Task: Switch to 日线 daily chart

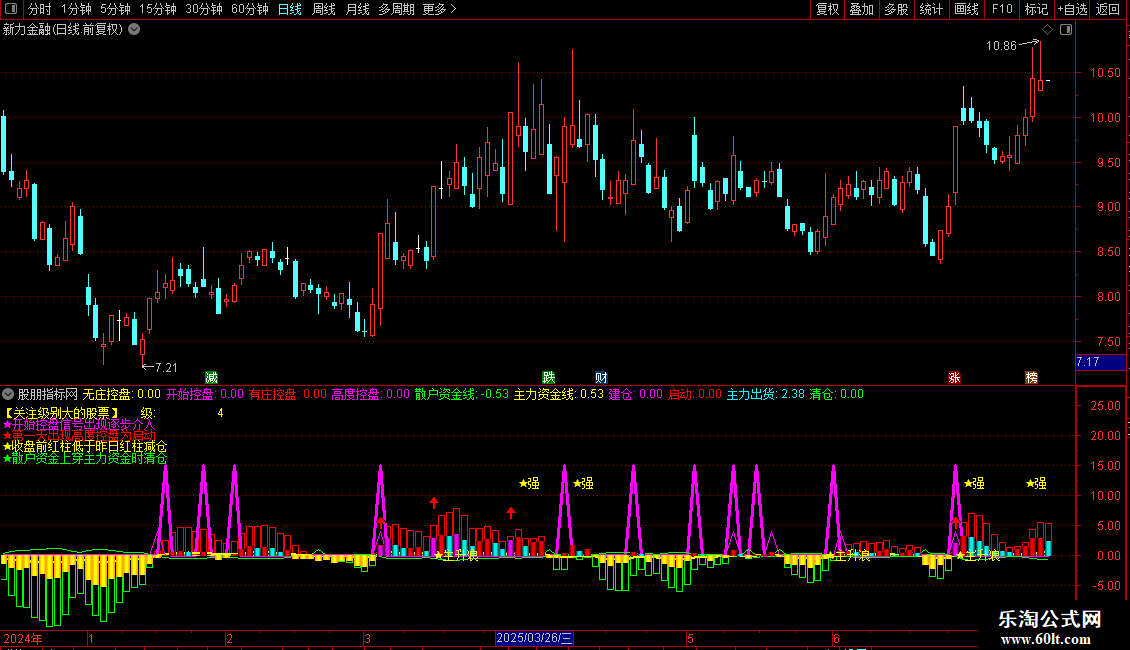Action: coord(290,9)
